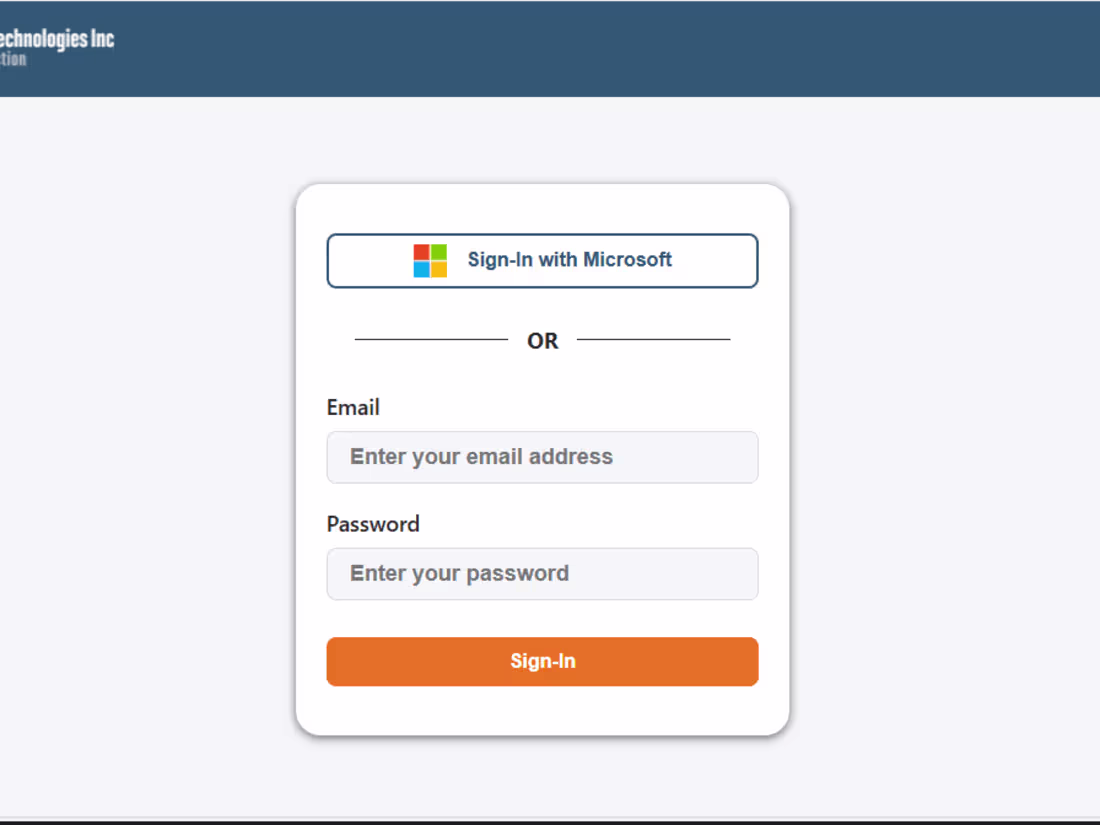The height and width of the screenshot is (825, 1100).
Task: Click the Technologies Inc company logo
Action: coord(56,40)
